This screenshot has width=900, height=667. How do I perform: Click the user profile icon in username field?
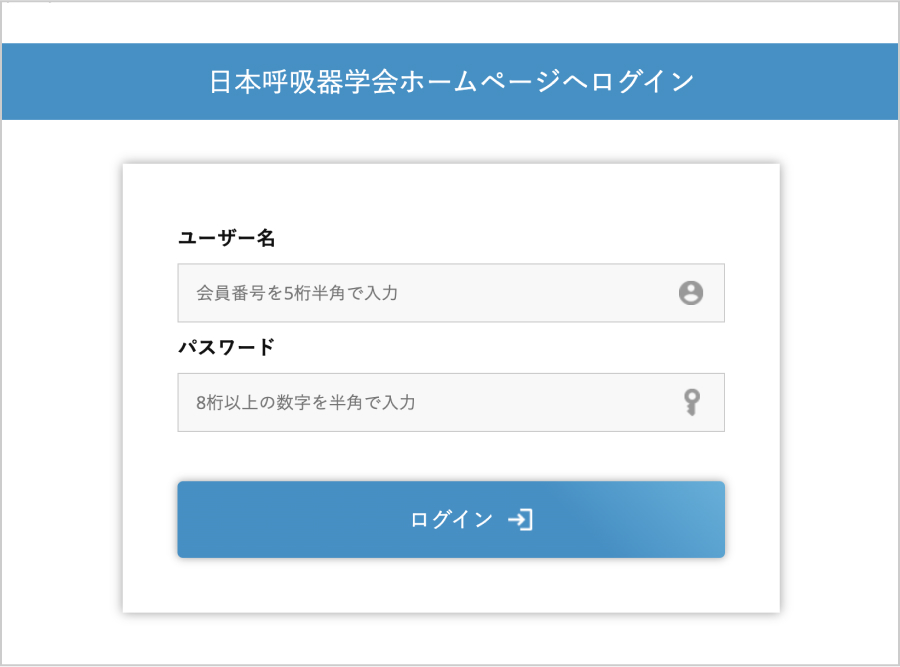click(691, 293)
